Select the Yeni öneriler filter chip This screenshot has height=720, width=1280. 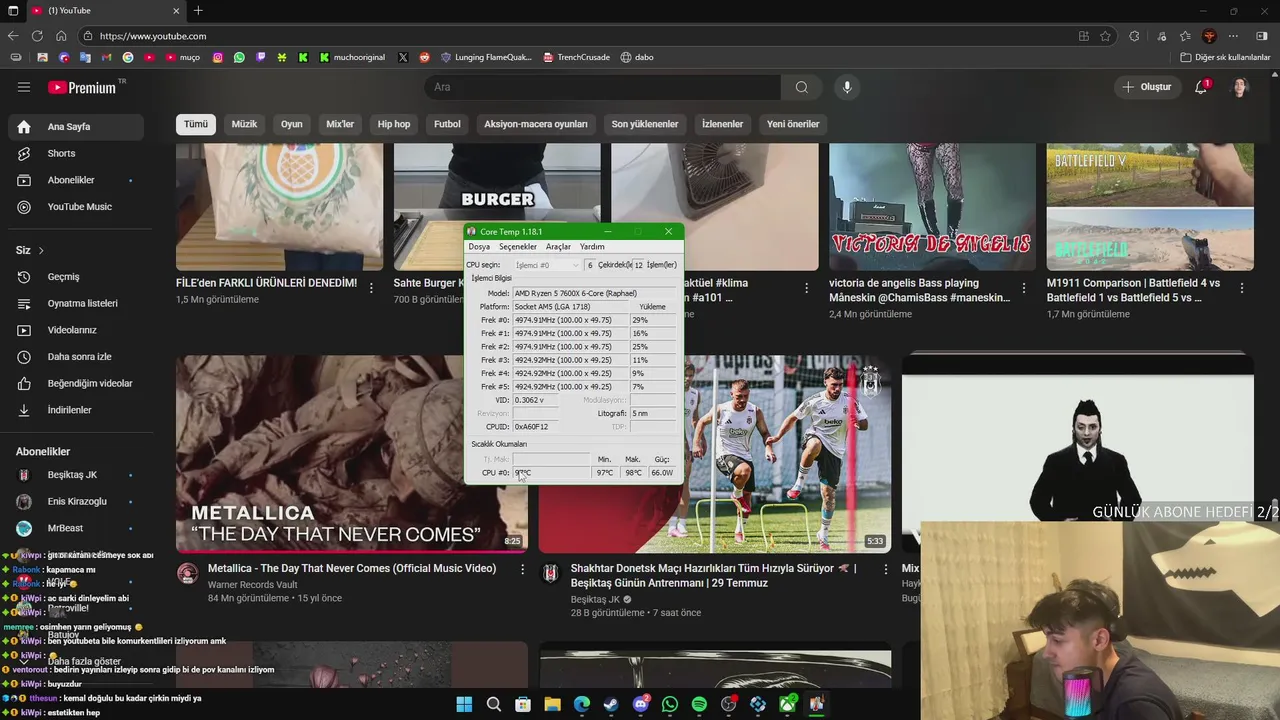click(793, 124)
